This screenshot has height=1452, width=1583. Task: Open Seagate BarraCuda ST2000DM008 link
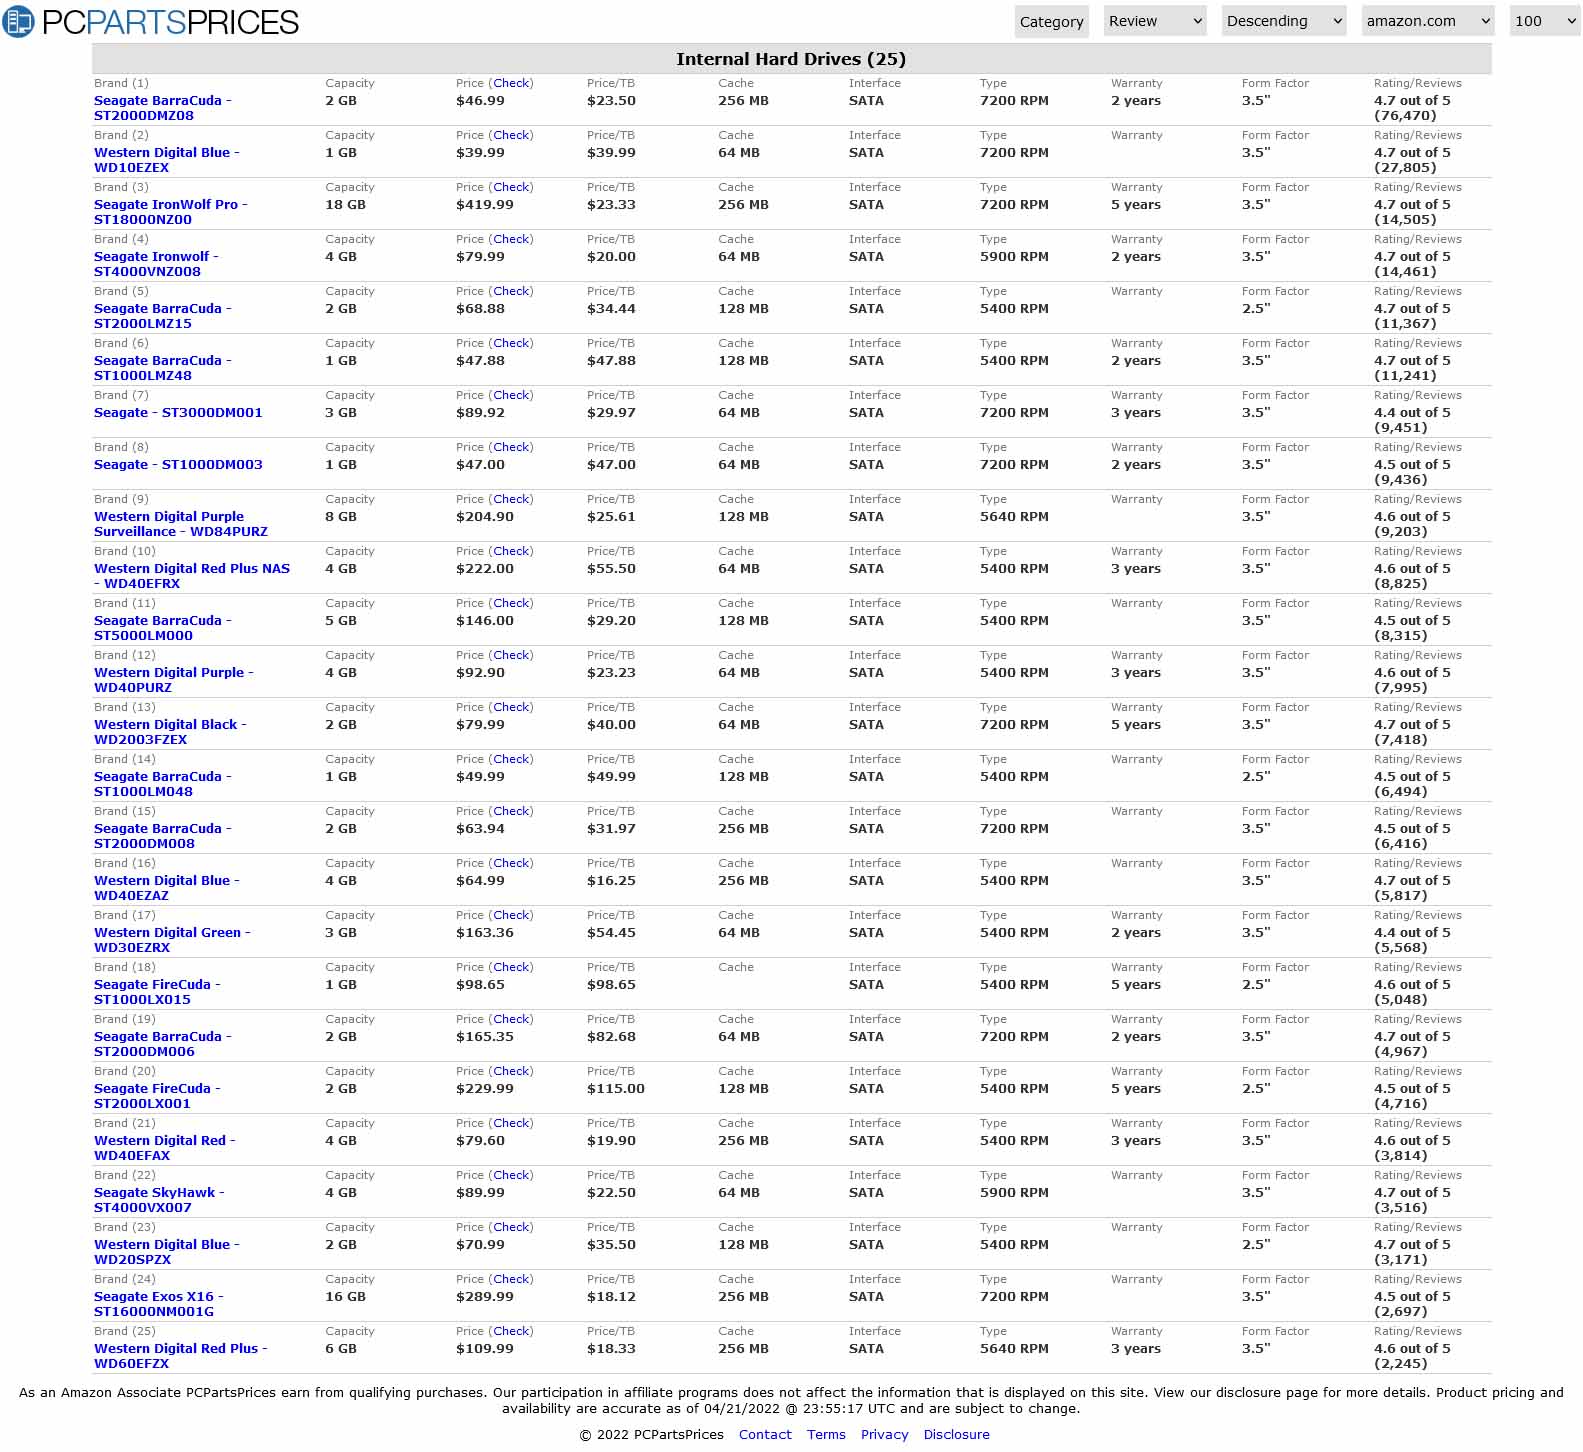tap(163, 836)
